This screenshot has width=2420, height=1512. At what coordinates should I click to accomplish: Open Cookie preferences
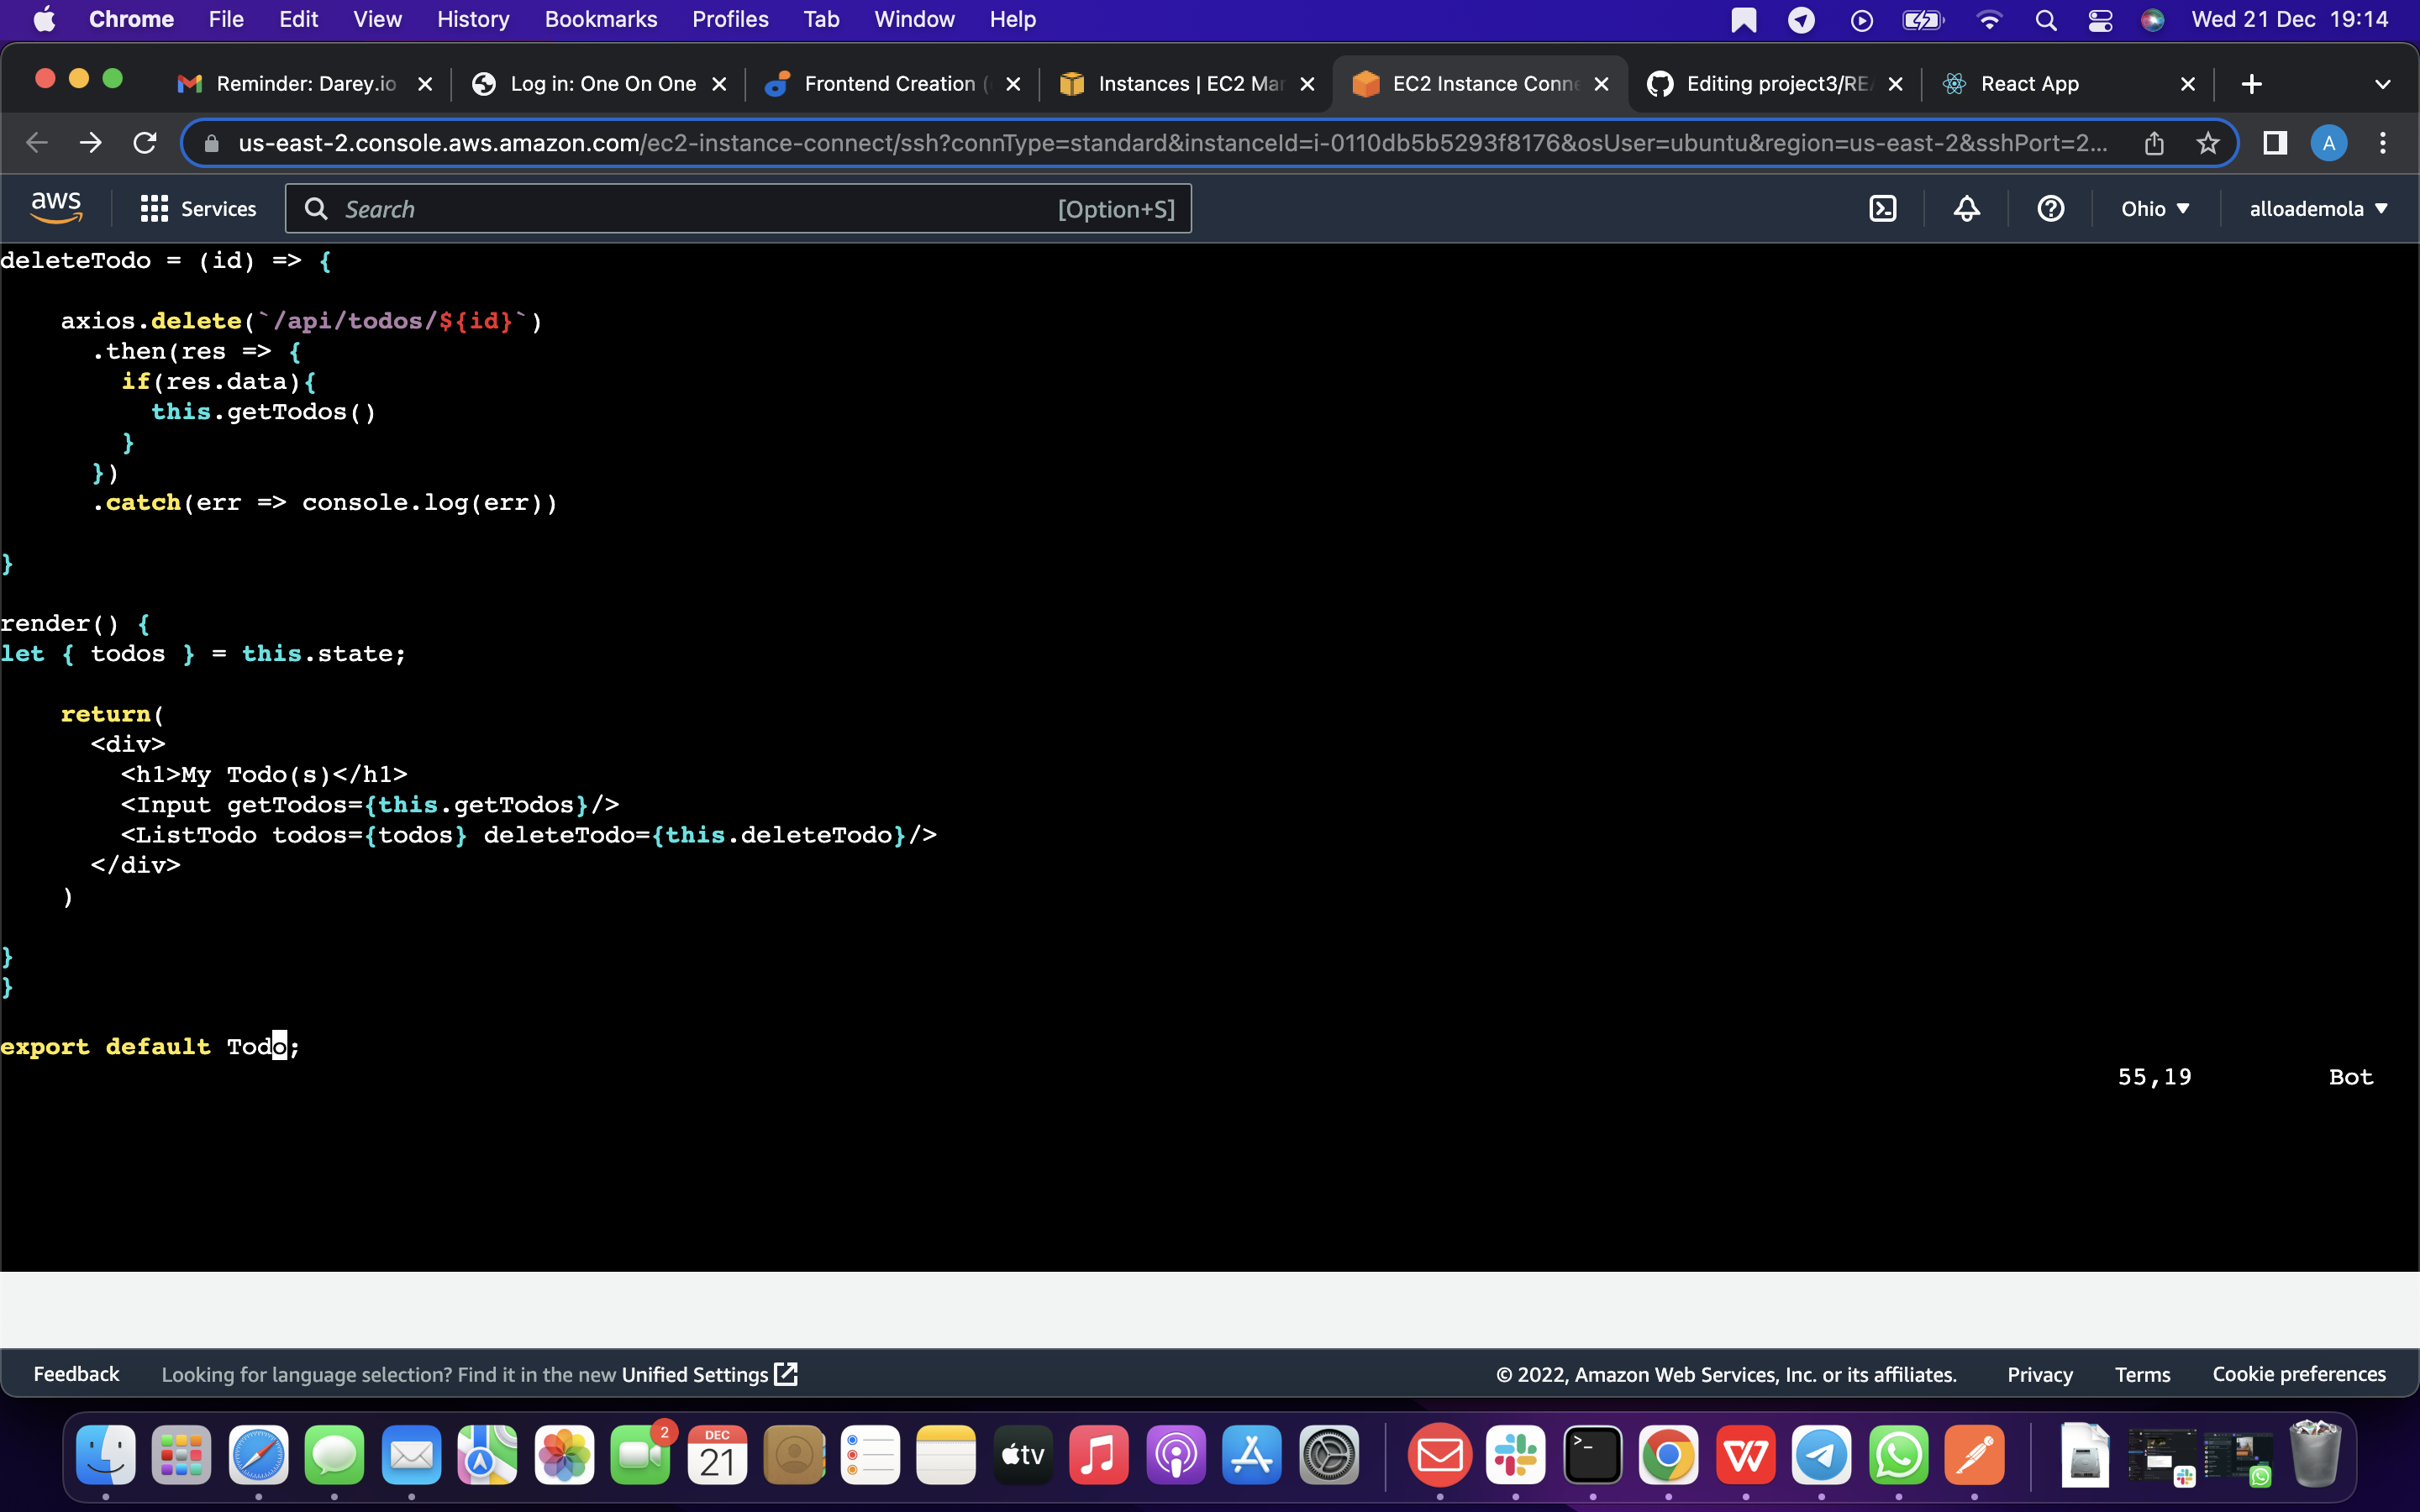2298,1373
